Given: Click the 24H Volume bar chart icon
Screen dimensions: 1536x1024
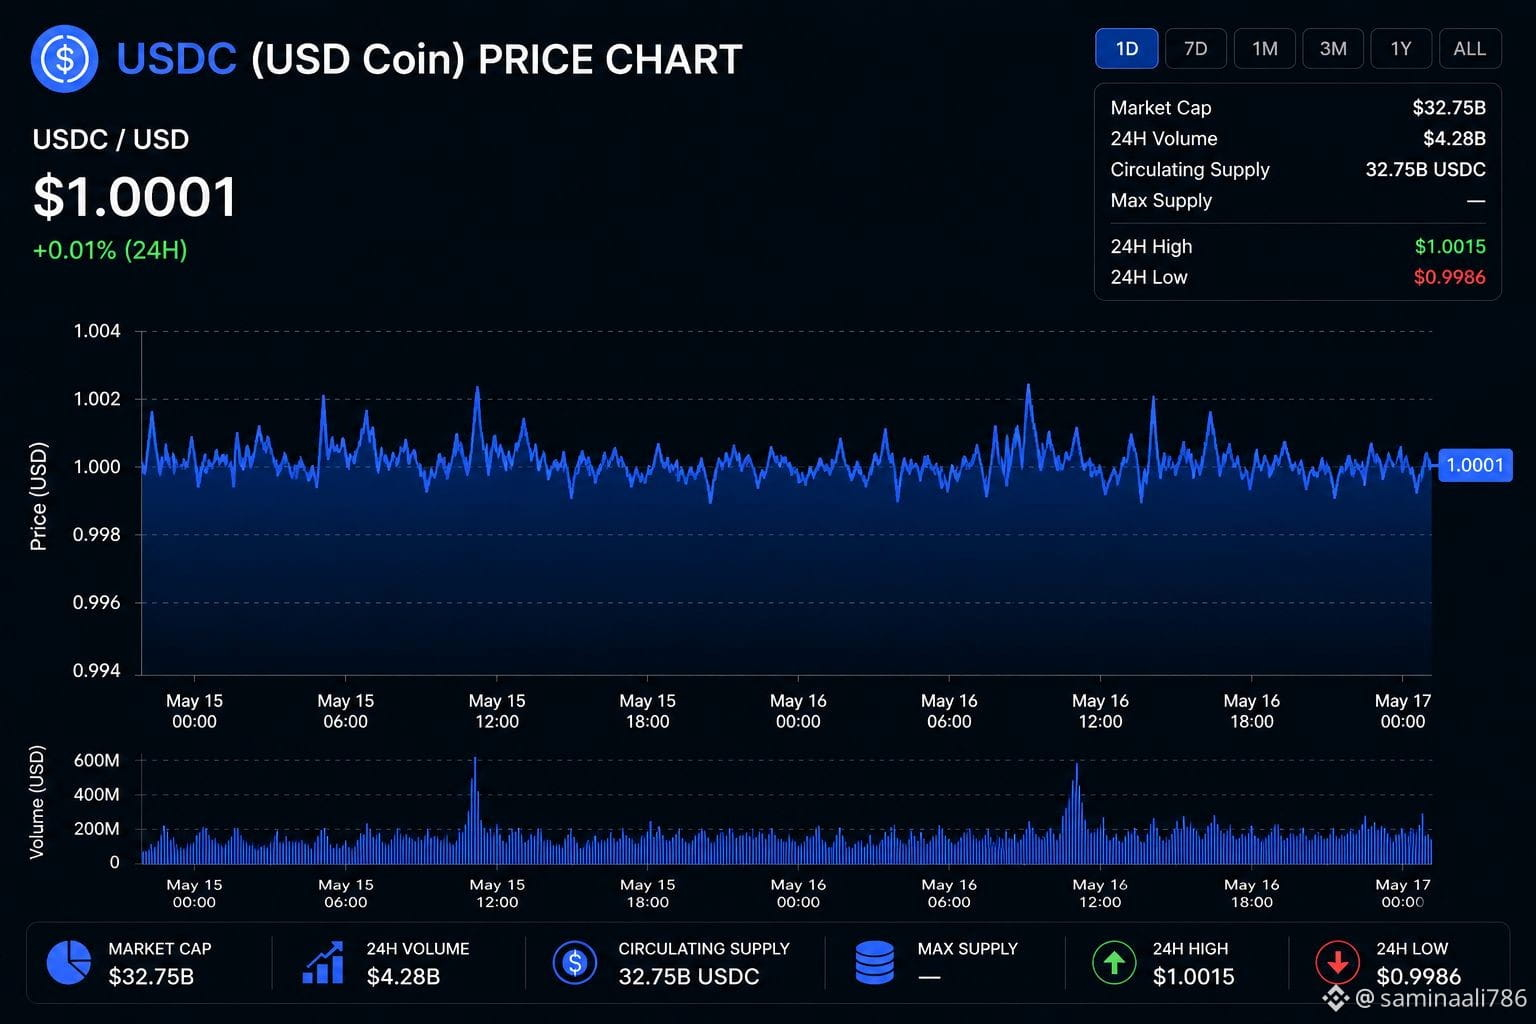Looking at the screenshot, I should tap(323, 963).
